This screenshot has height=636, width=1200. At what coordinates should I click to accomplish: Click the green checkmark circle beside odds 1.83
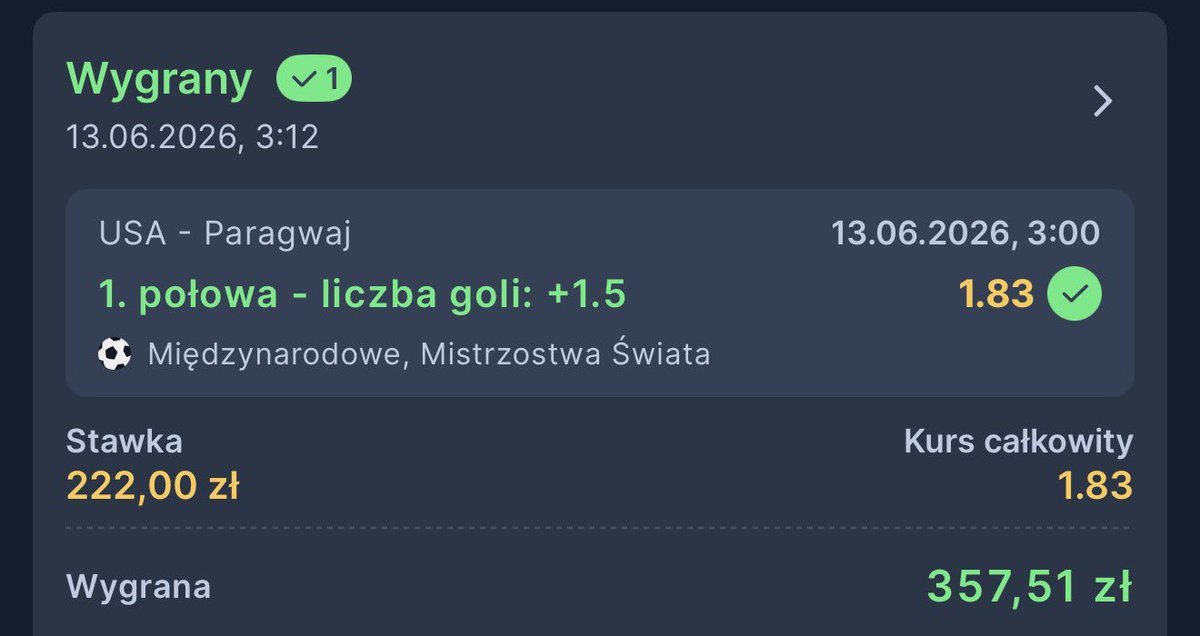tap(1074, 293)
